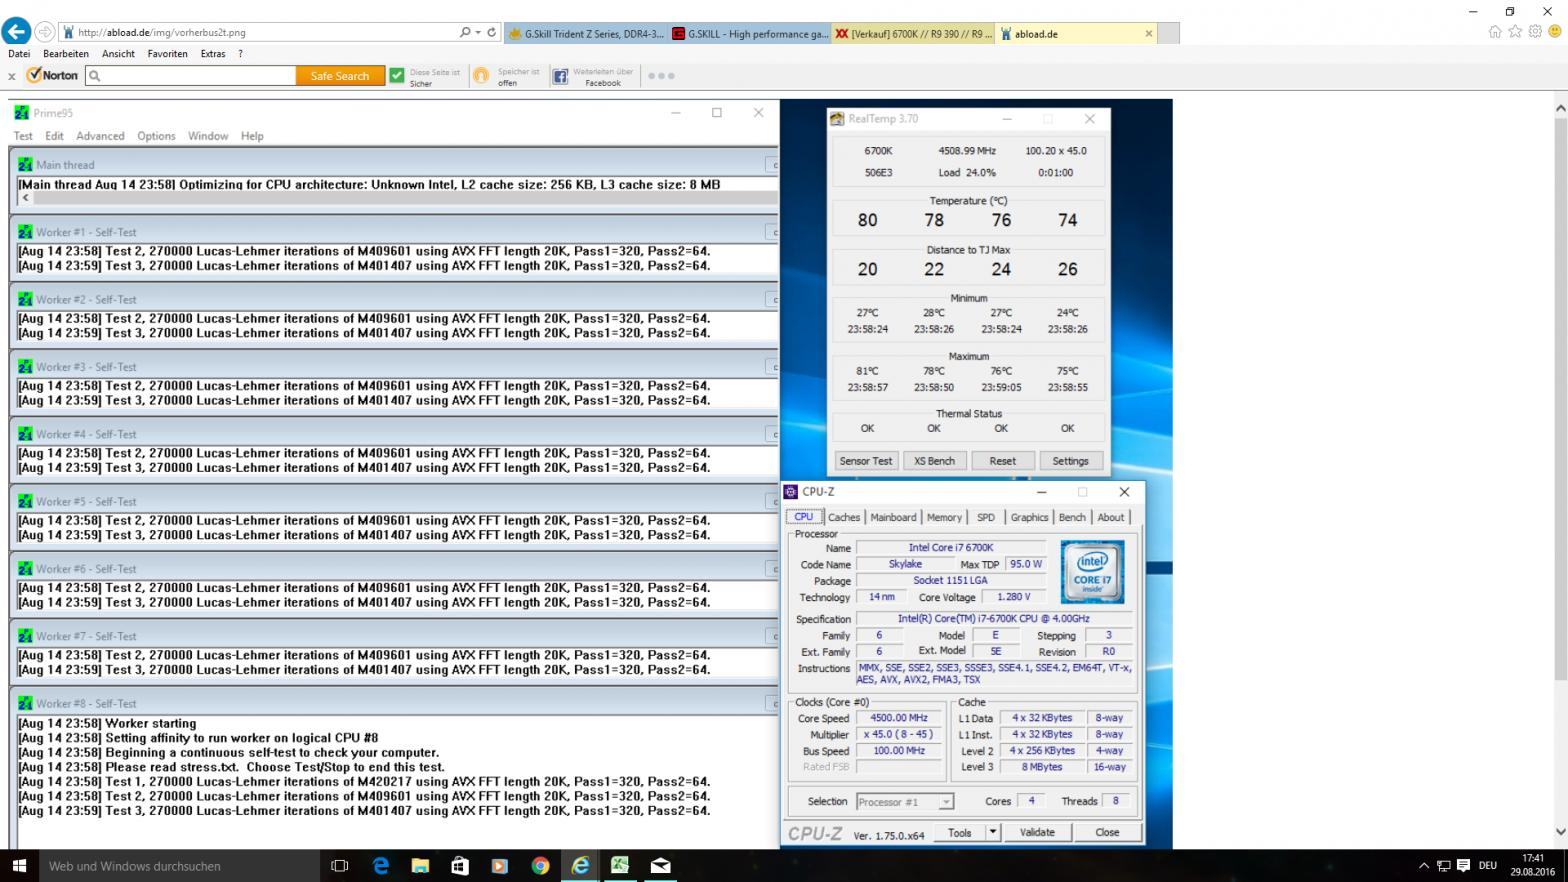Open the Prime95 Options menu
Image resolution: width=1568 pixels, height=882 pixels.
point(156,136)
